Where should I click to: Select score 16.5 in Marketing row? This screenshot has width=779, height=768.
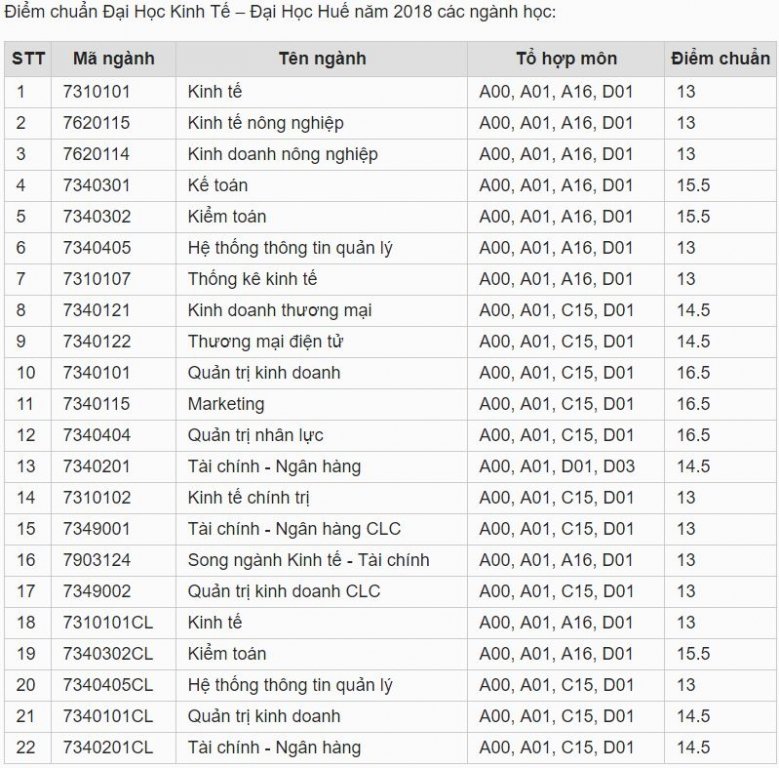694,404
